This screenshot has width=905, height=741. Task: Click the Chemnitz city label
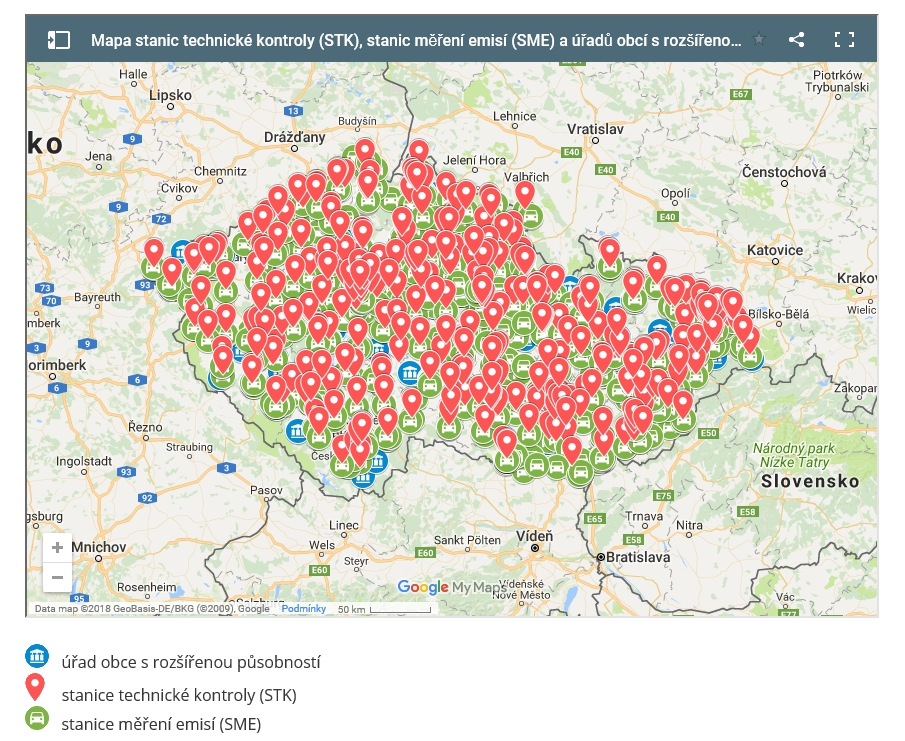(x=220, y=171)
